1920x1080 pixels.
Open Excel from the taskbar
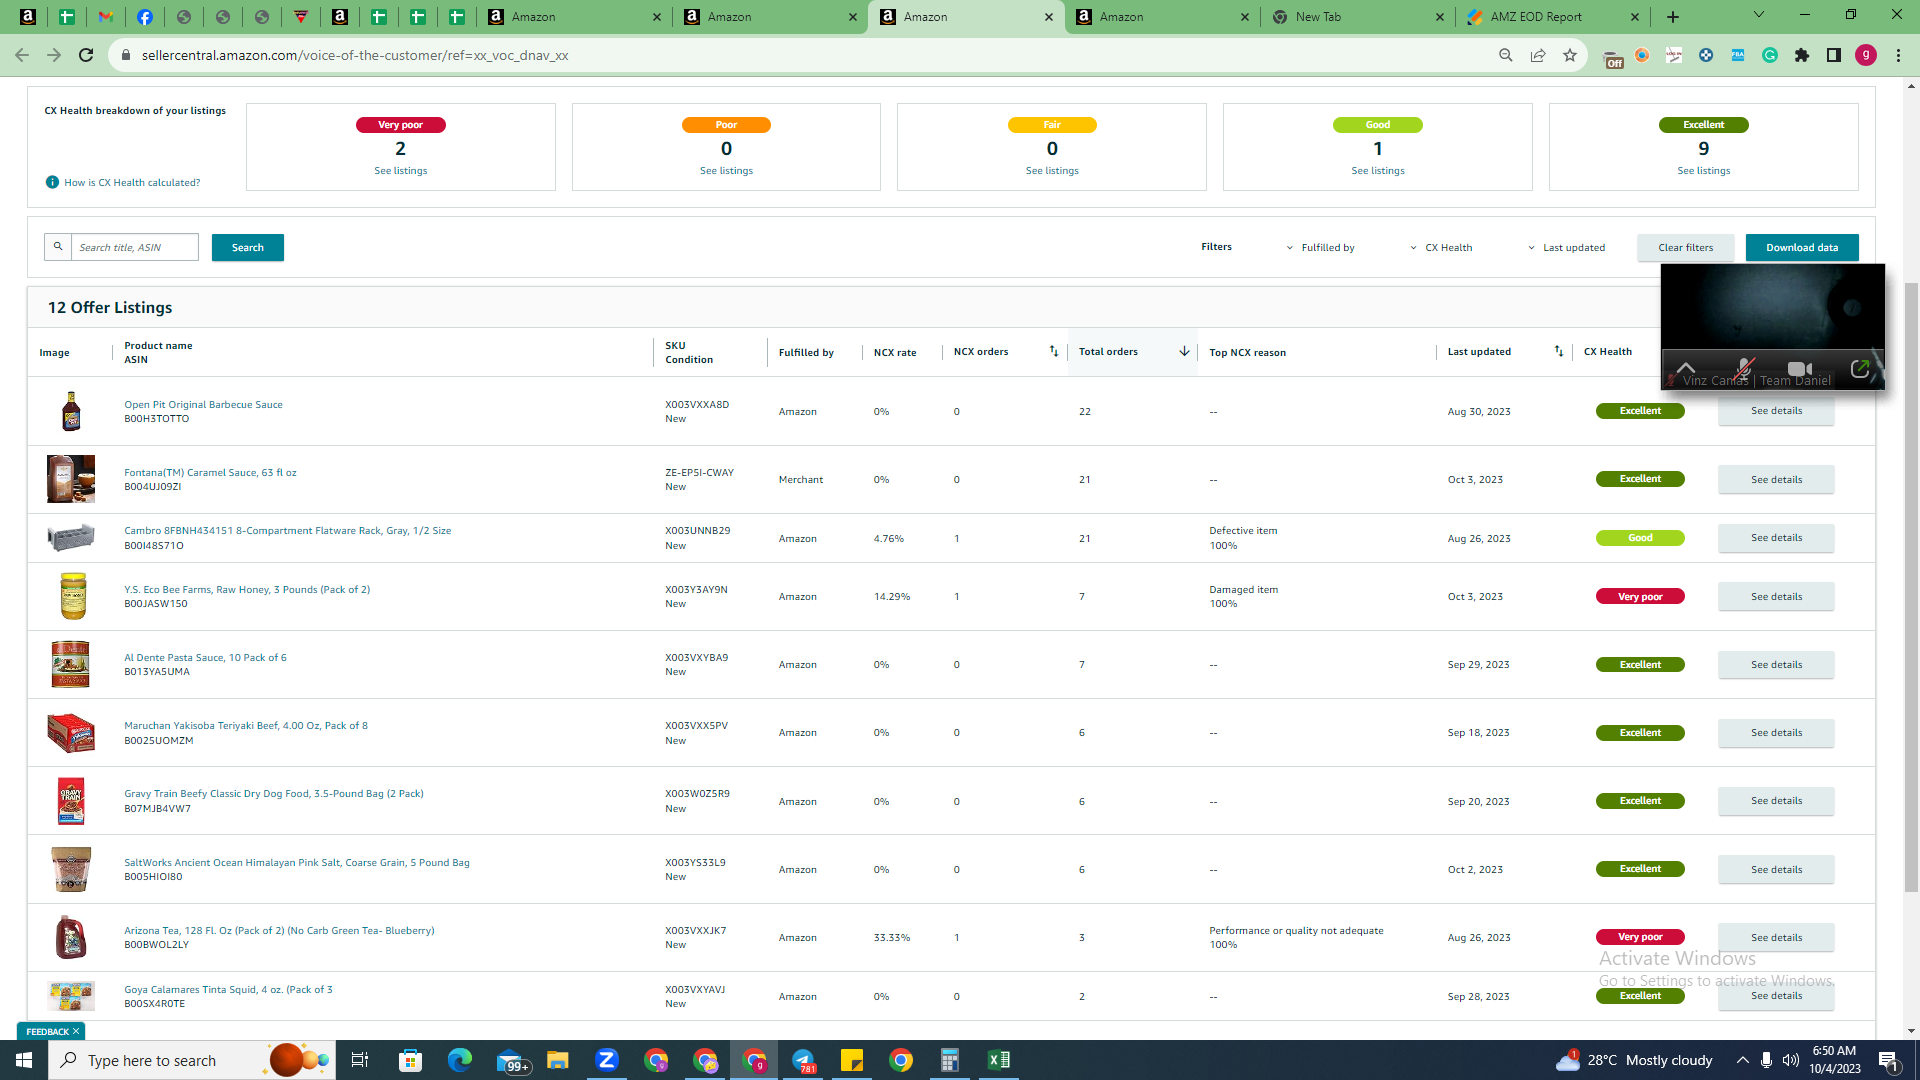999,1060
